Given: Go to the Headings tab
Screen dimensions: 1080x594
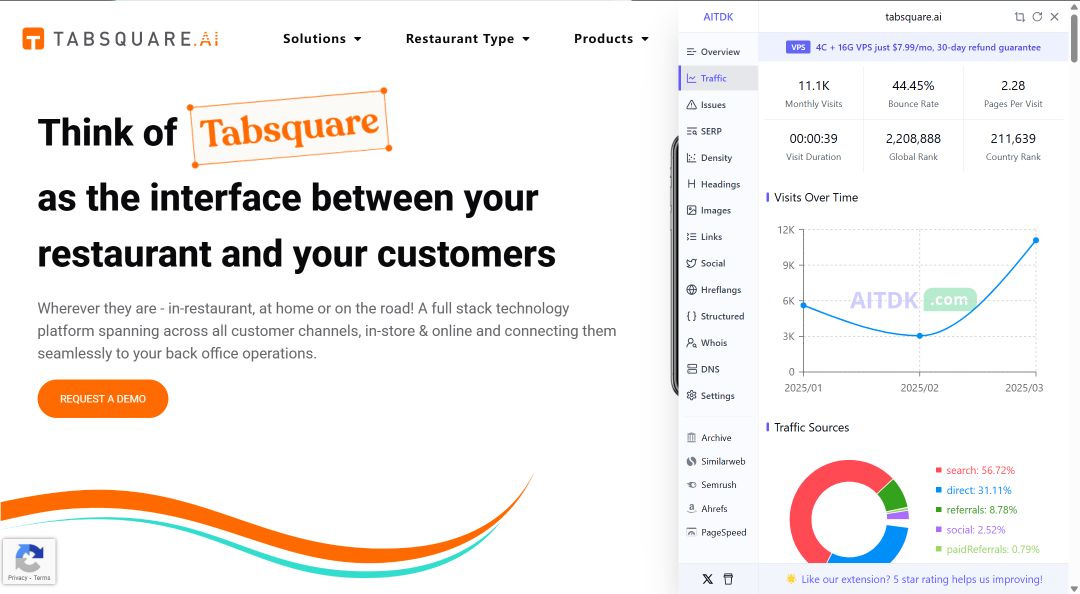Looking at the screenshot, I should coord(718,184).
